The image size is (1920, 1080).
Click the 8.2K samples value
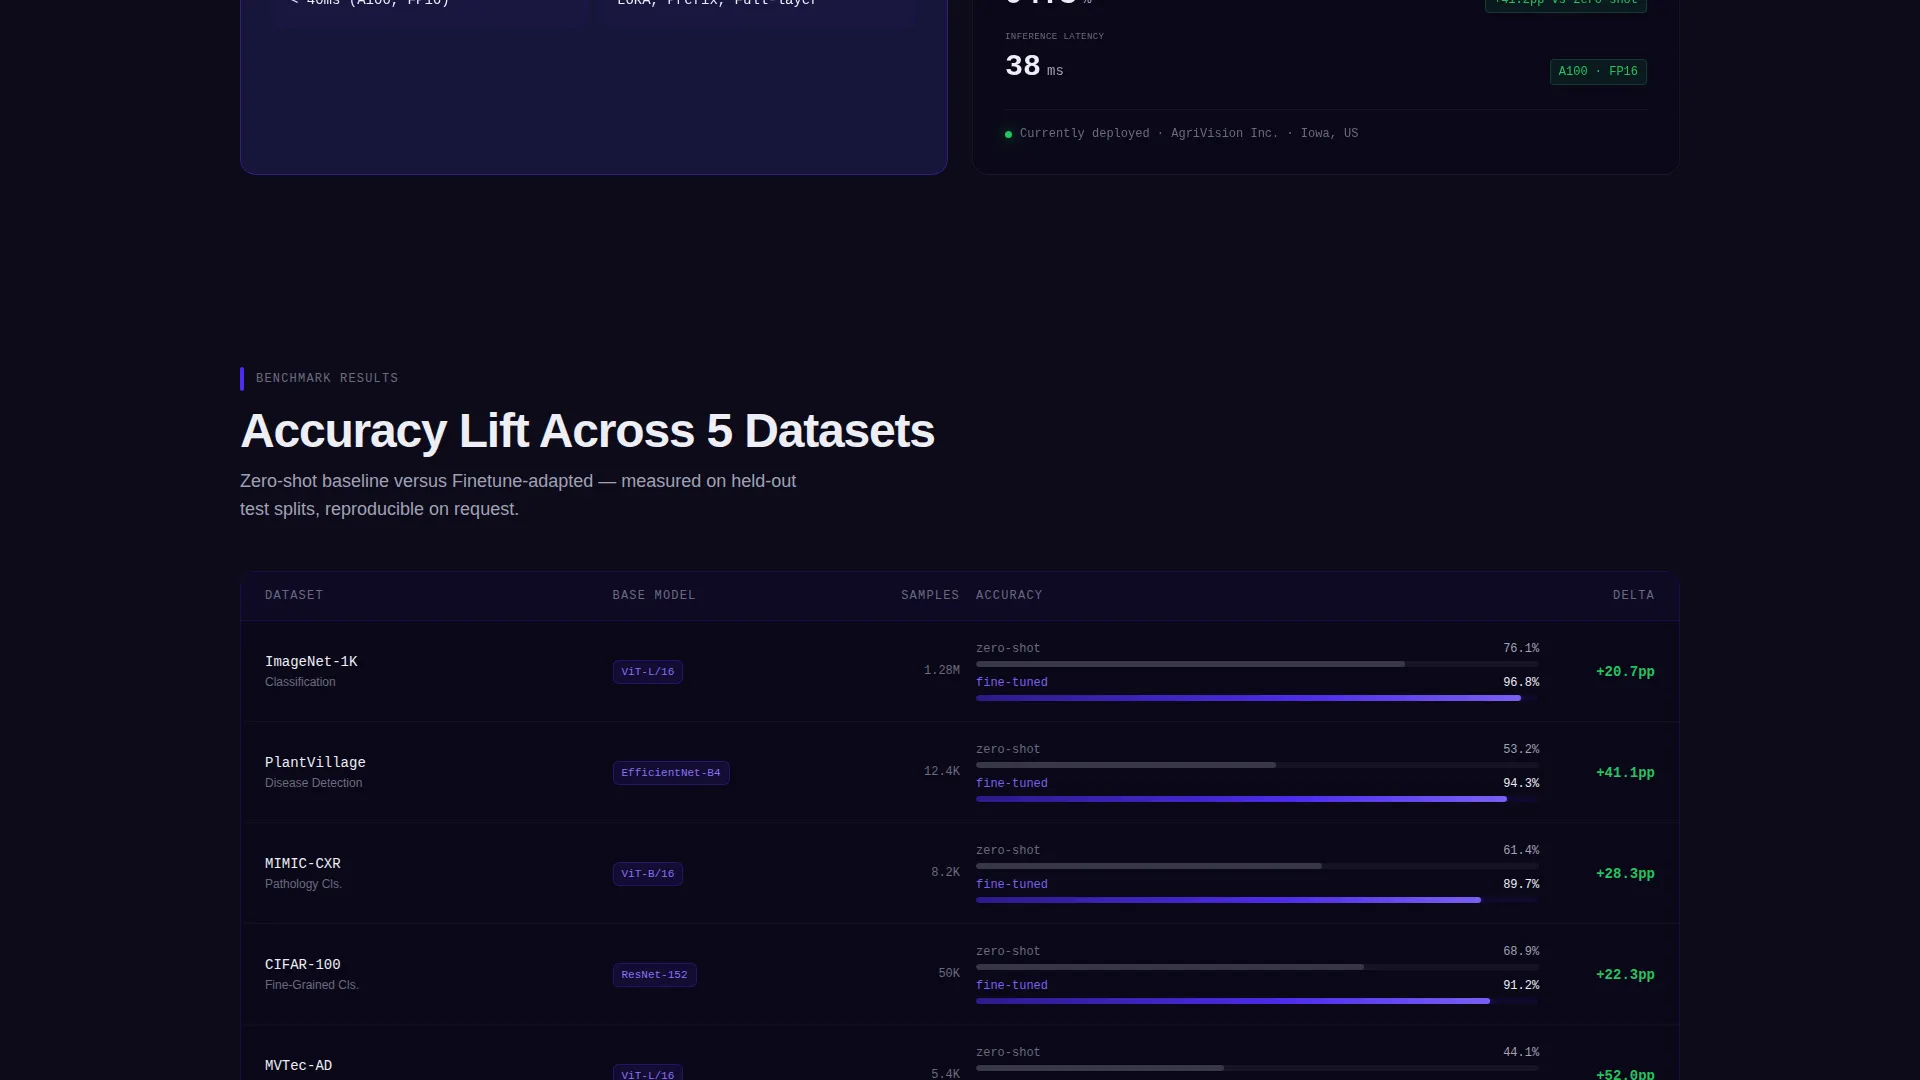[946, 873]
